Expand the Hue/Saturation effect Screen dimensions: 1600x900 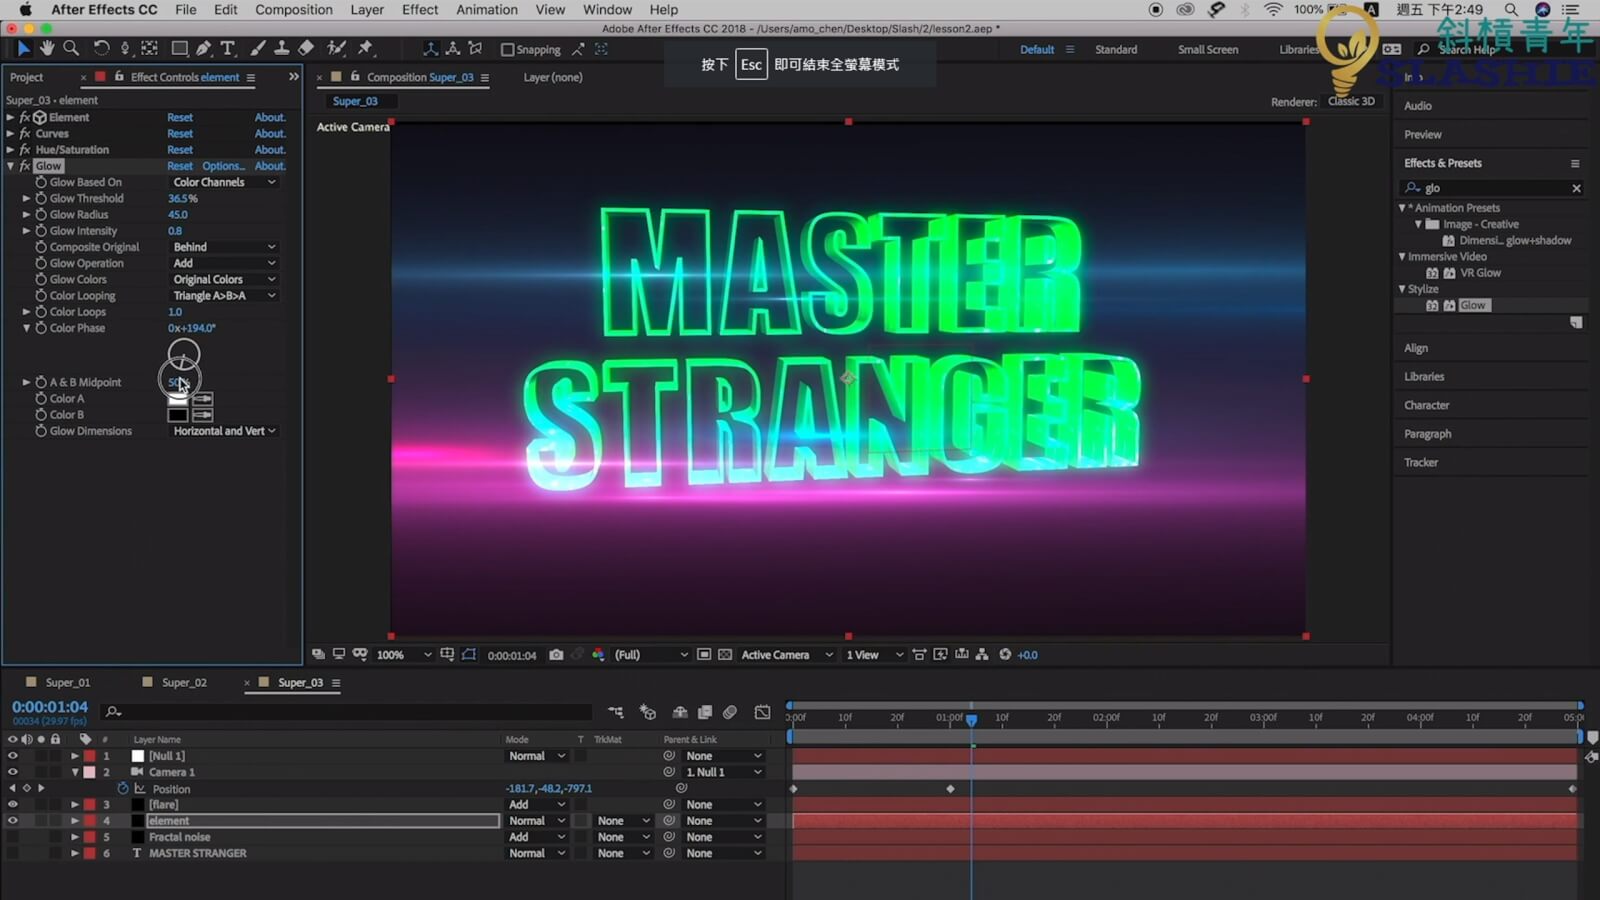11,150
